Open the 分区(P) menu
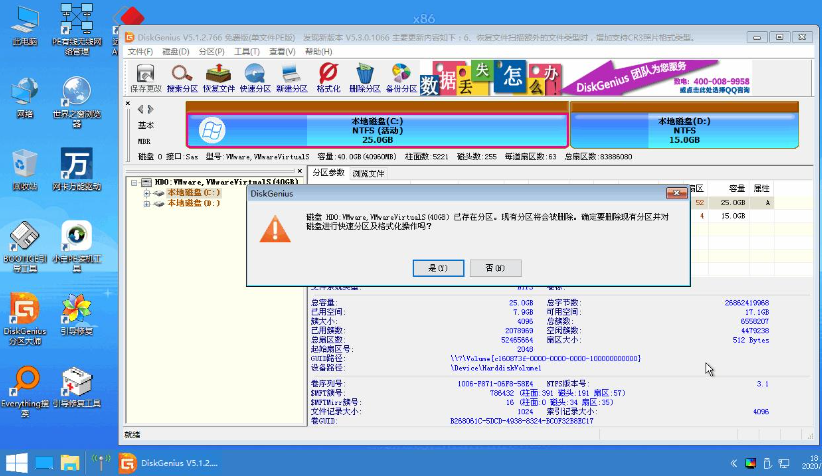The image size is (822, 476). 211,51
